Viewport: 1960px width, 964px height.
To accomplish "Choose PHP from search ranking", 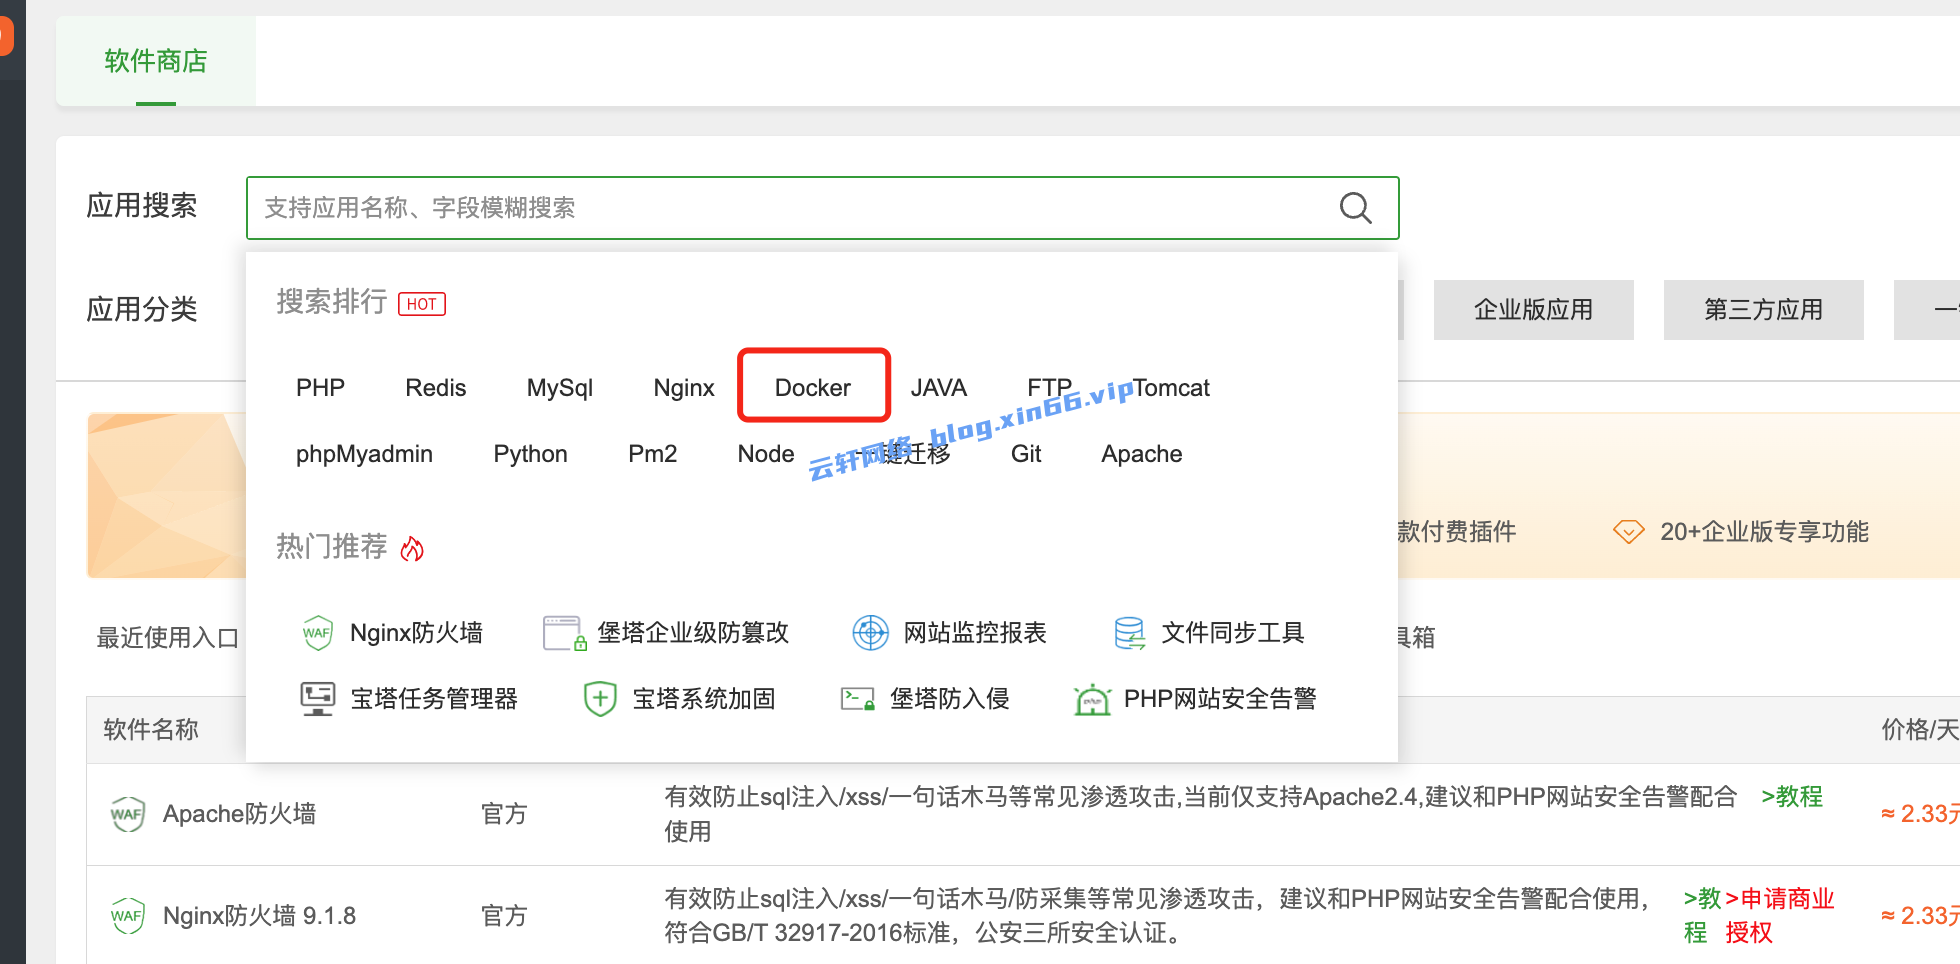I will tap(320, 388).
